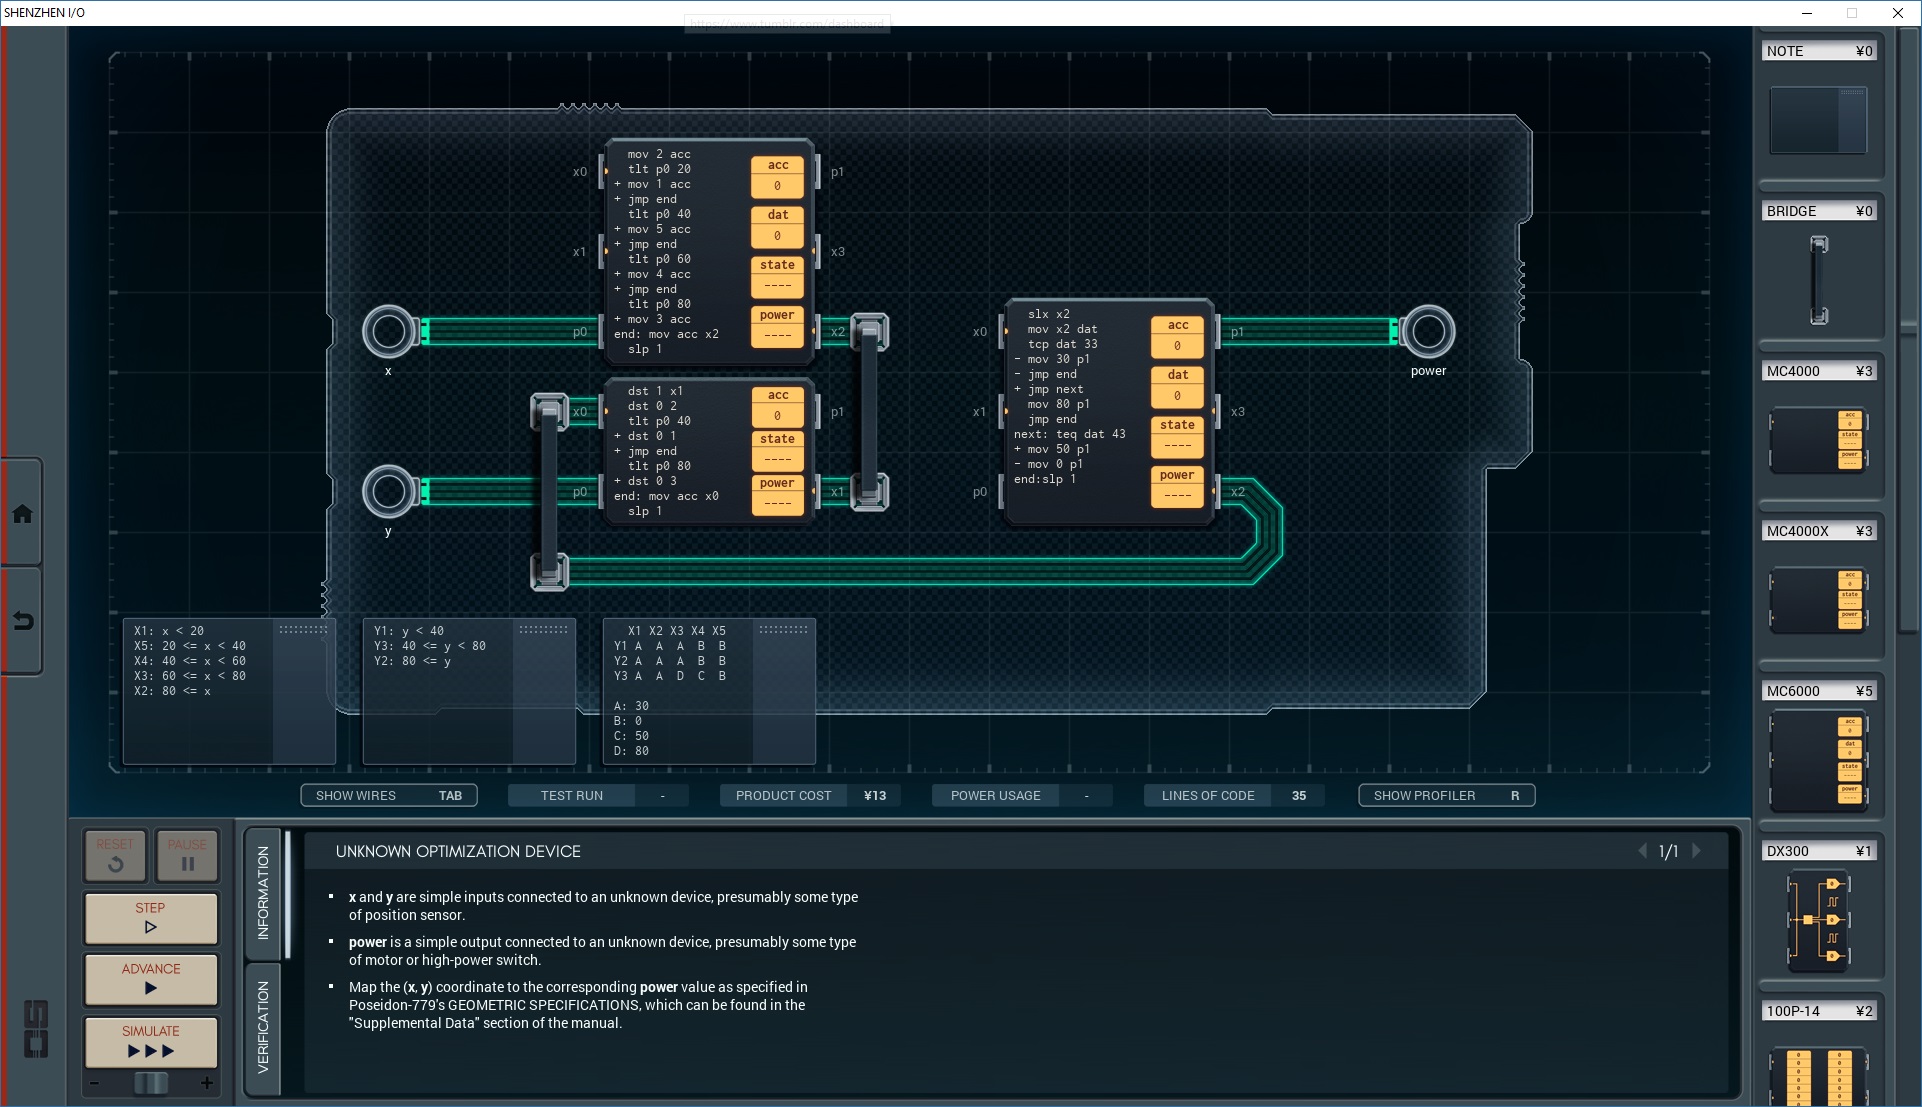Select the BRIDGE wire component

(1818, 279)
